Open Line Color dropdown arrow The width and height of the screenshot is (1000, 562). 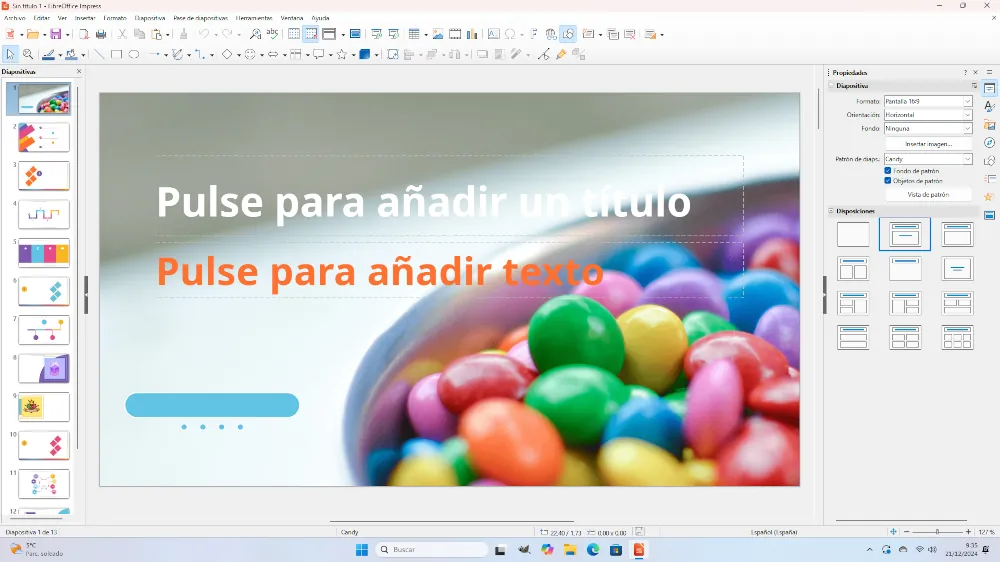click(x=60, y=55)
